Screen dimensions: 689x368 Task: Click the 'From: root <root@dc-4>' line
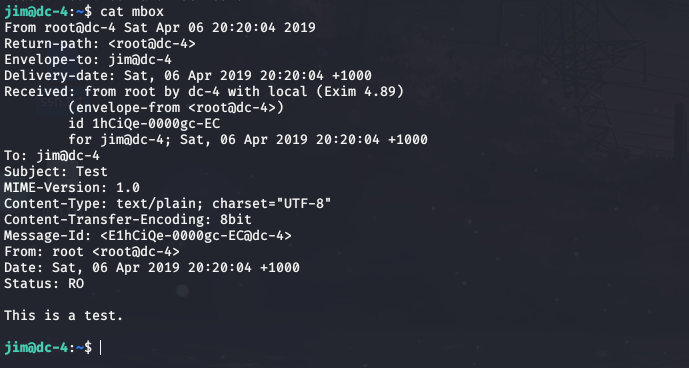tap(92, 251)
